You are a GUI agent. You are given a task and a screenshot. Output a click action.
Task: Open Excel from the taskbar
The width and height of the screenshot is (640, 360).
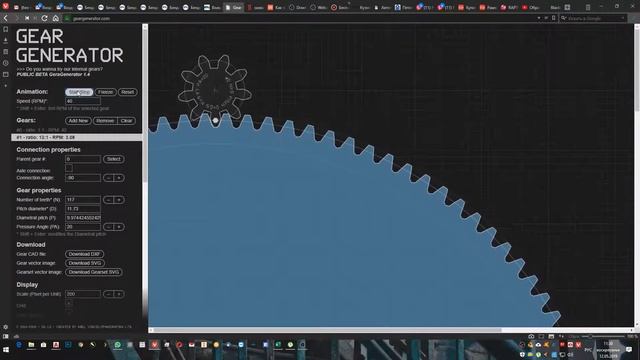(x=278, y=345)
